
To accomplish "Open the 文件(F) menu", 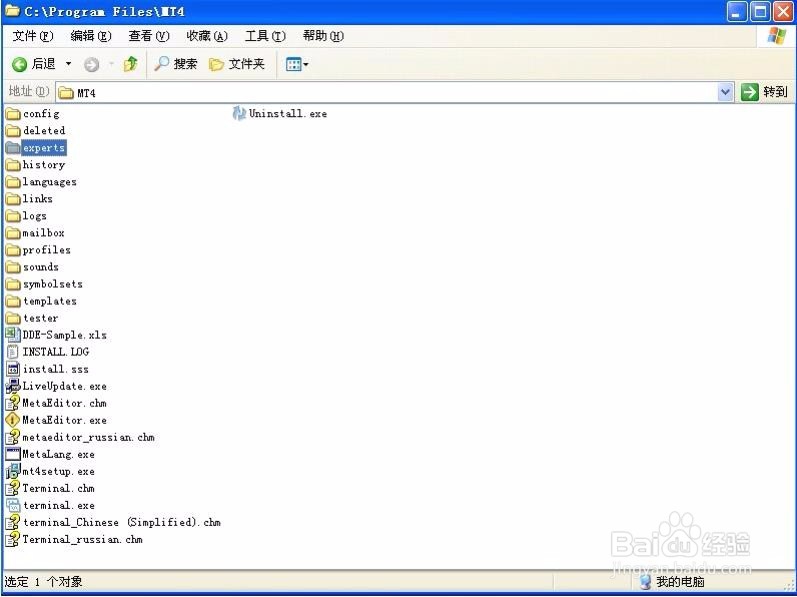I will [33, 36].
